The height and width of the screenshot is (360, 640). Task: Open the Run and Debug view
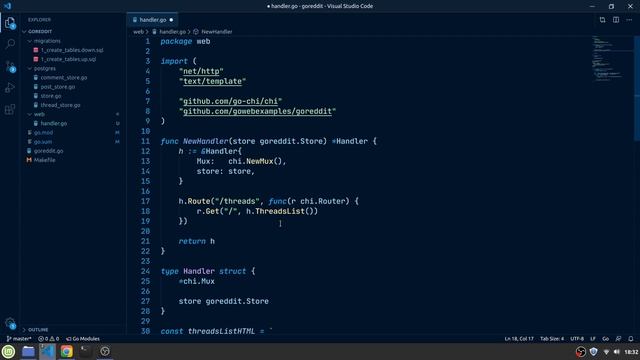(x=10, y=88)
